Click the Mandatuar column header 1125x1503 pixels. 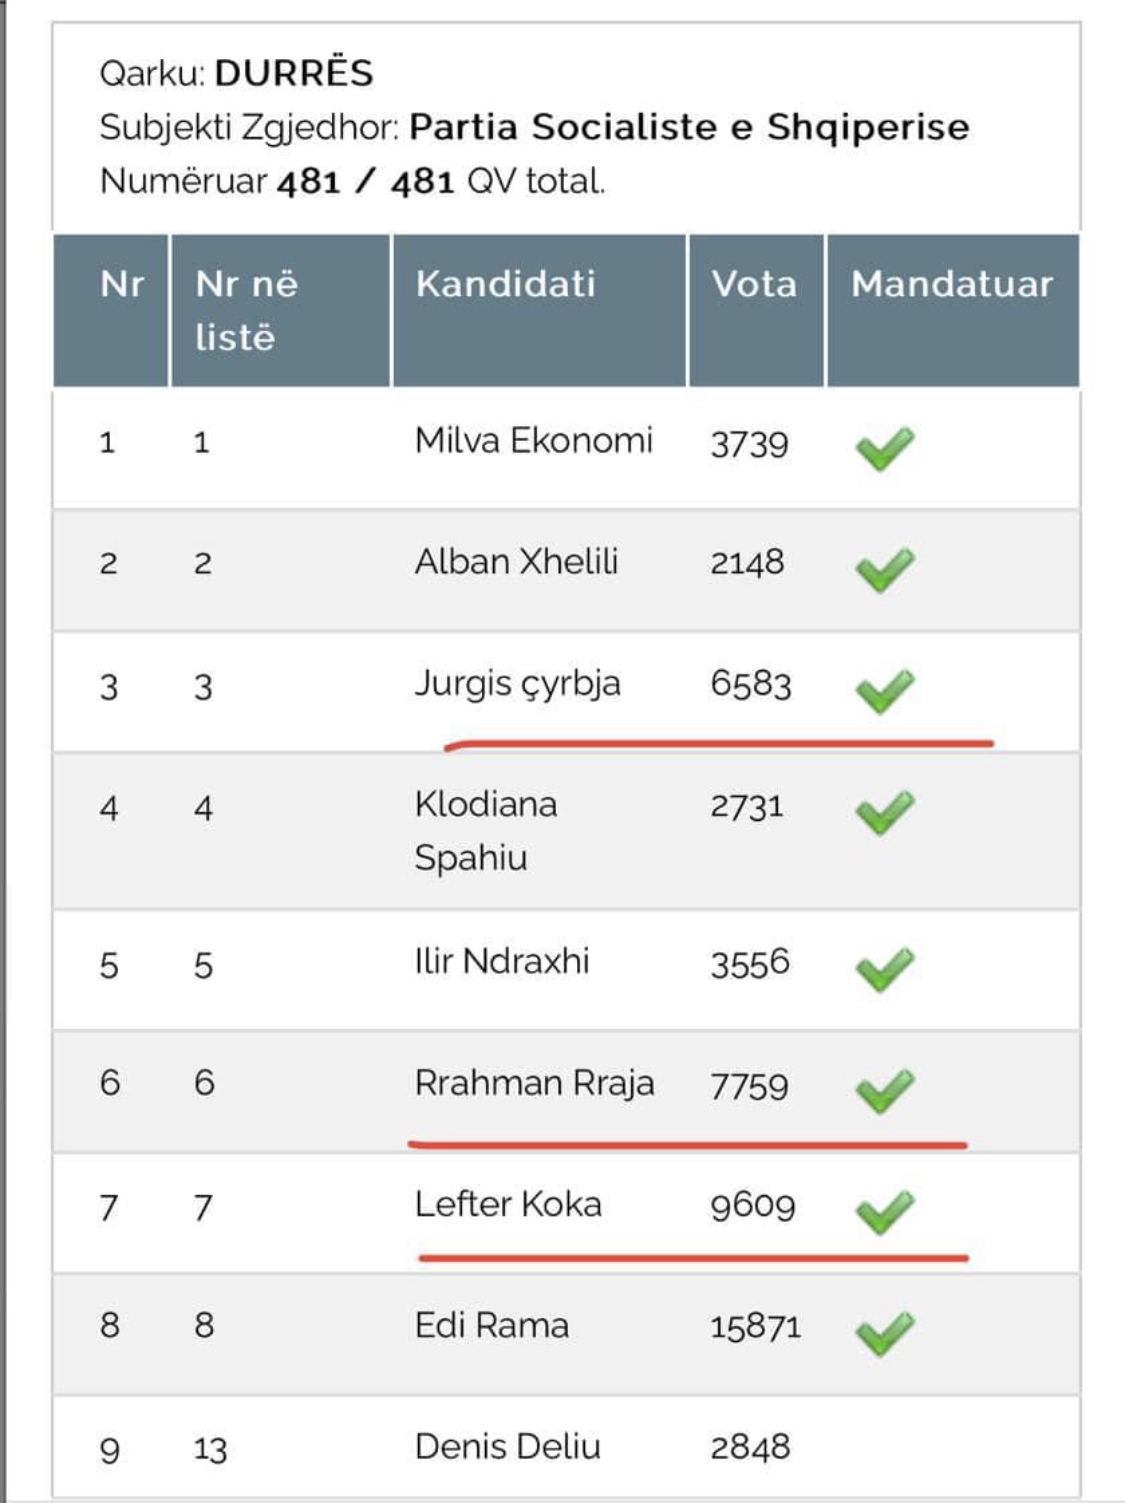[x=952, y=284]
